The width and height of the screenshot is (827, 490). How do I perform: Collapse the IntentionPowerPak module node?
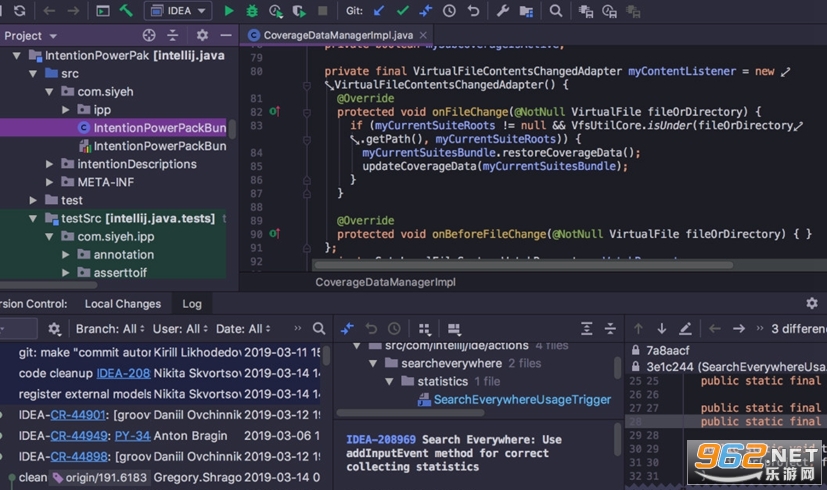(x=17, y=55)
